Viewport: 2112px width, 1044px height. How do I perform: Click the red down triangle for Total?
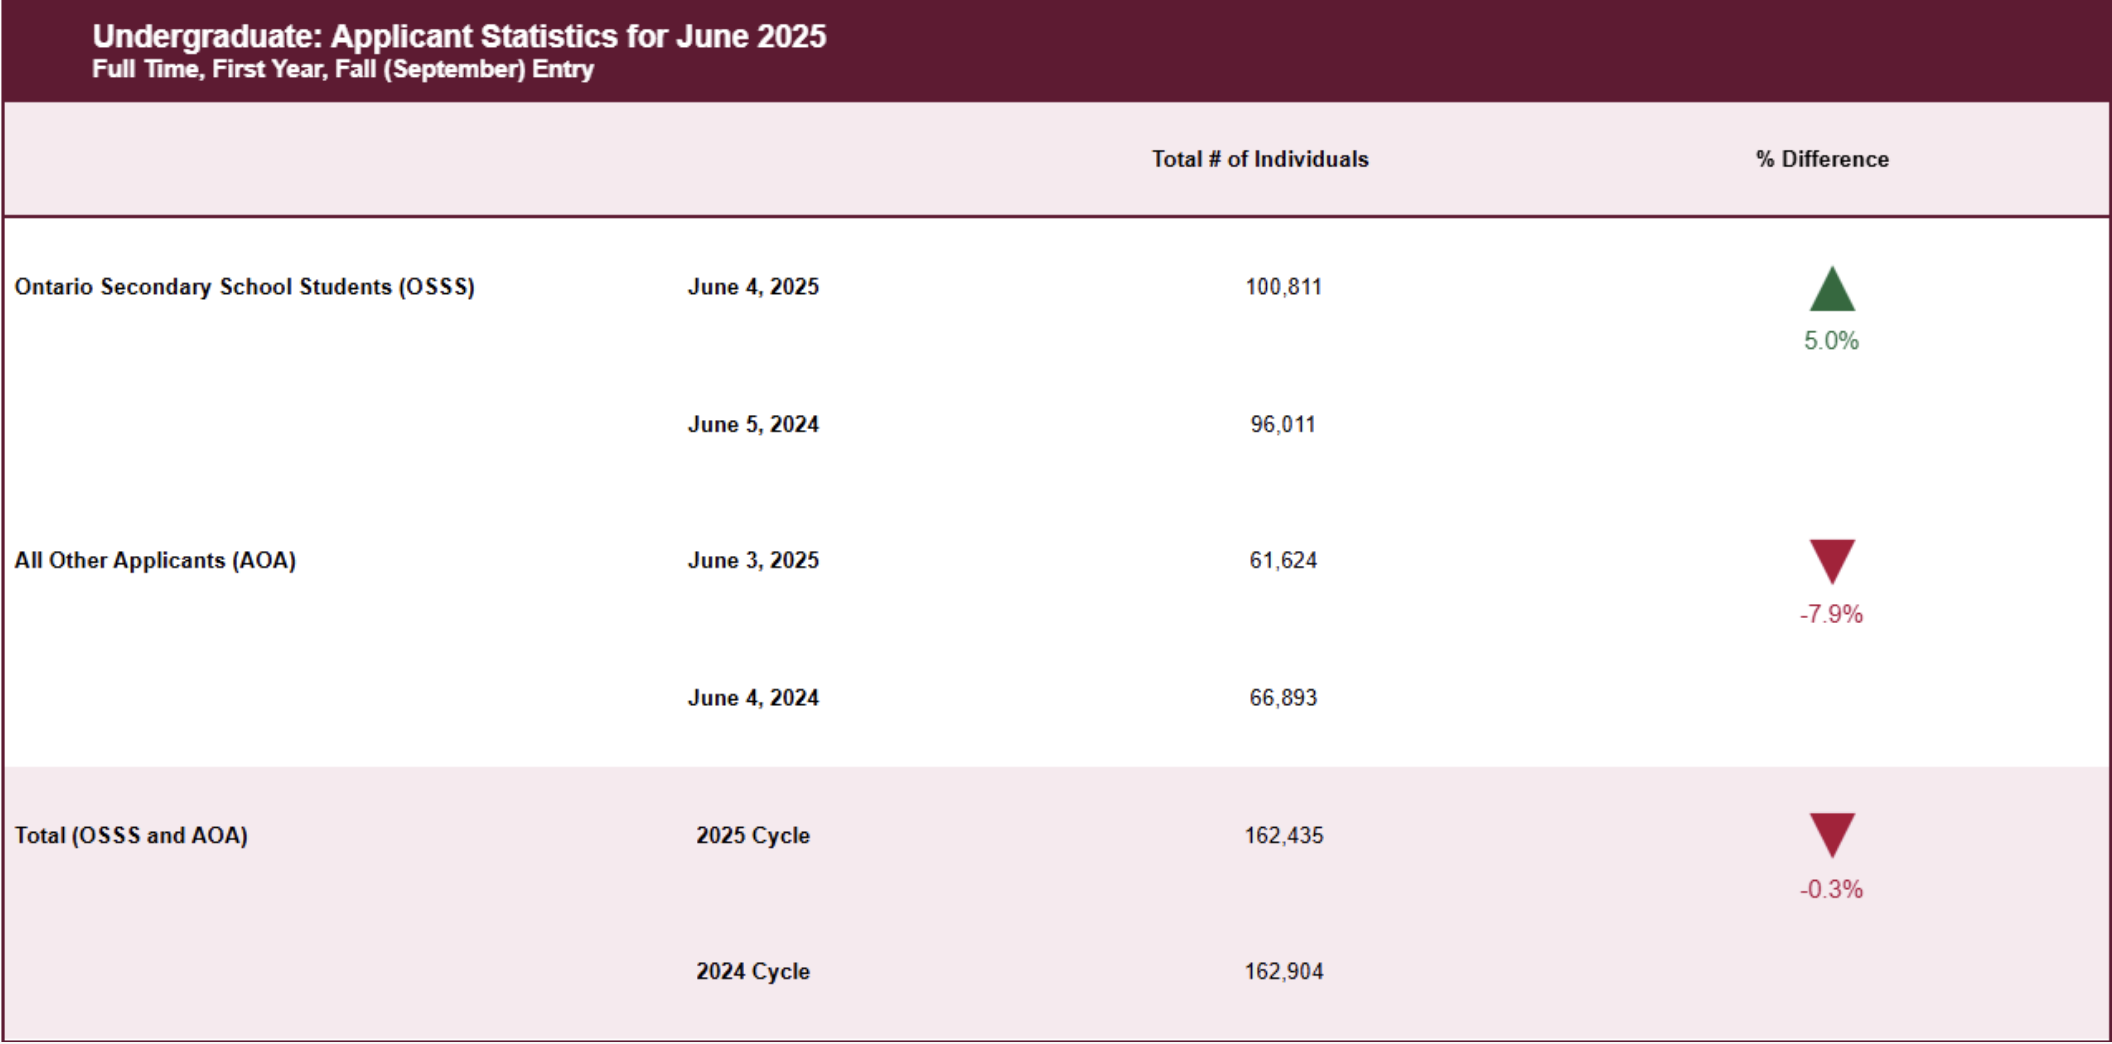coord(1832,835)
